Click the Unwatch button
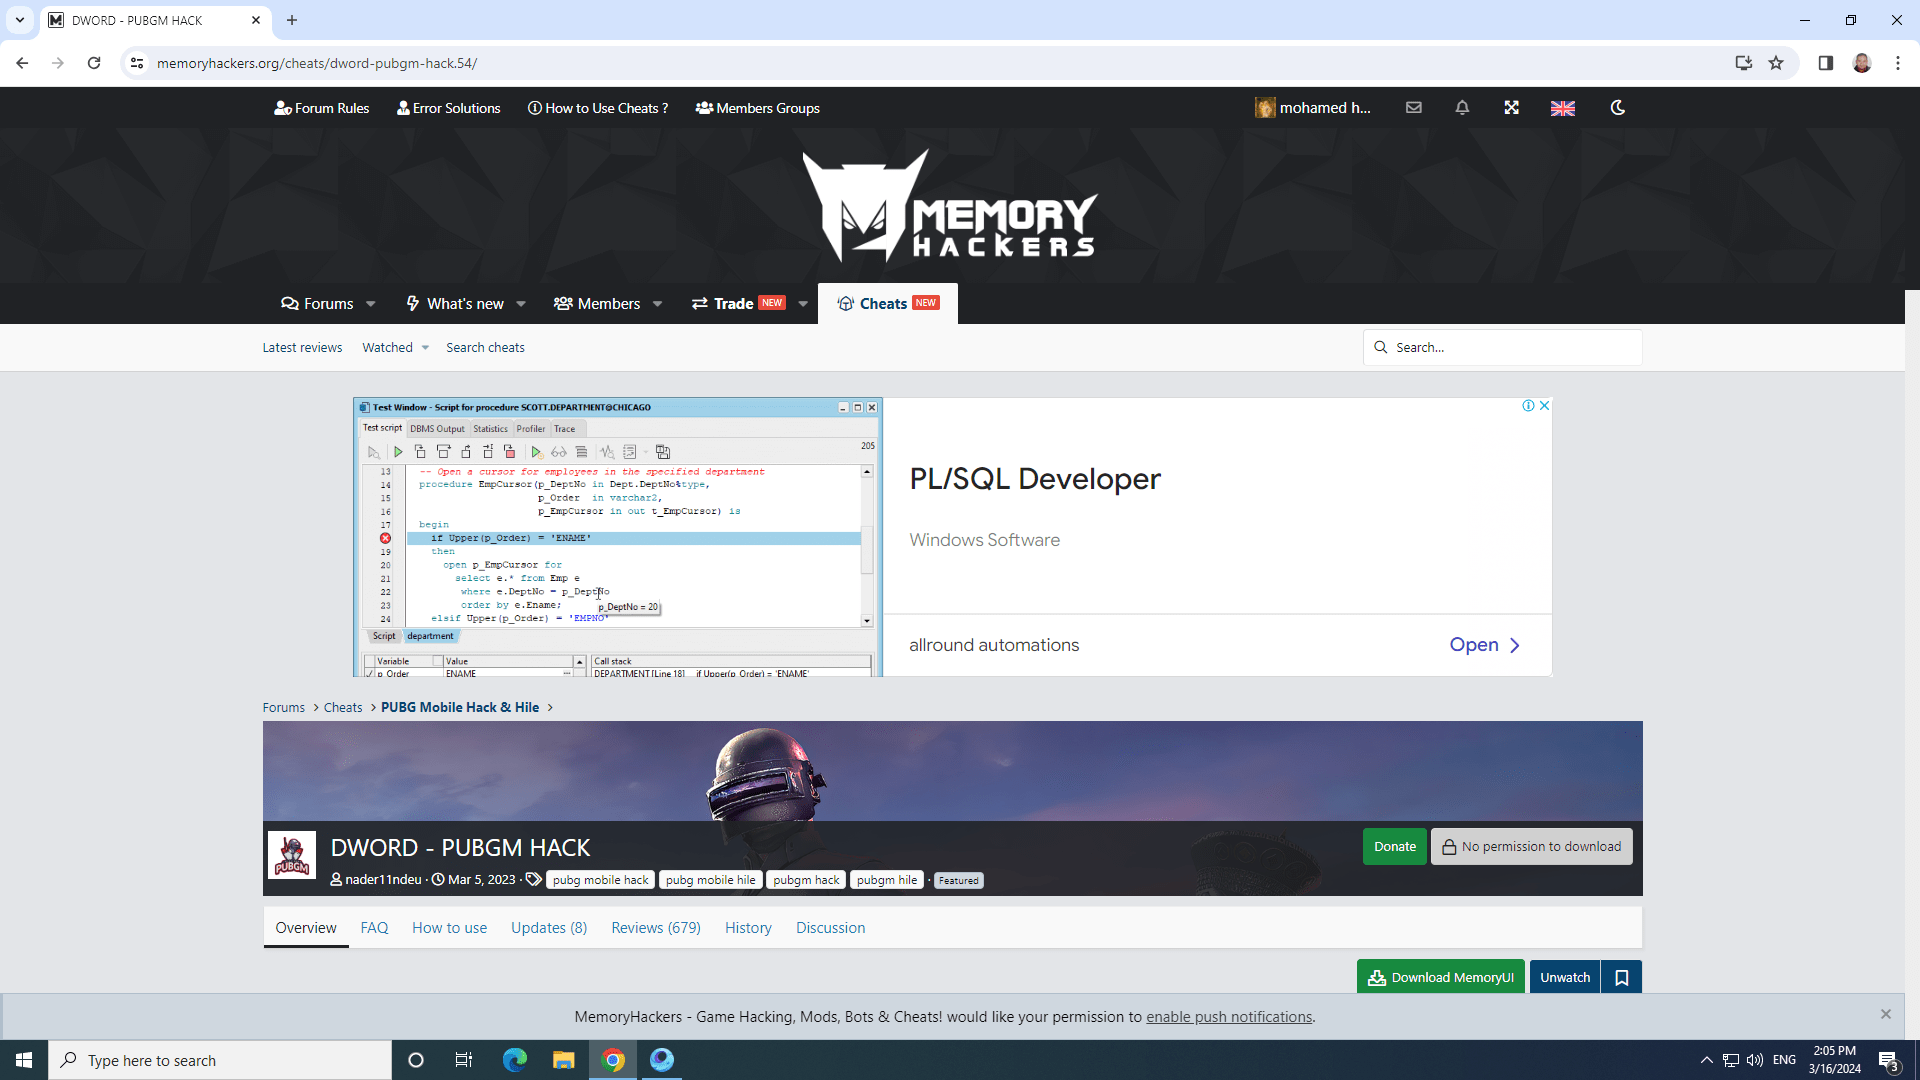Screen dimensions: 1920x1080 [1564, 977]
